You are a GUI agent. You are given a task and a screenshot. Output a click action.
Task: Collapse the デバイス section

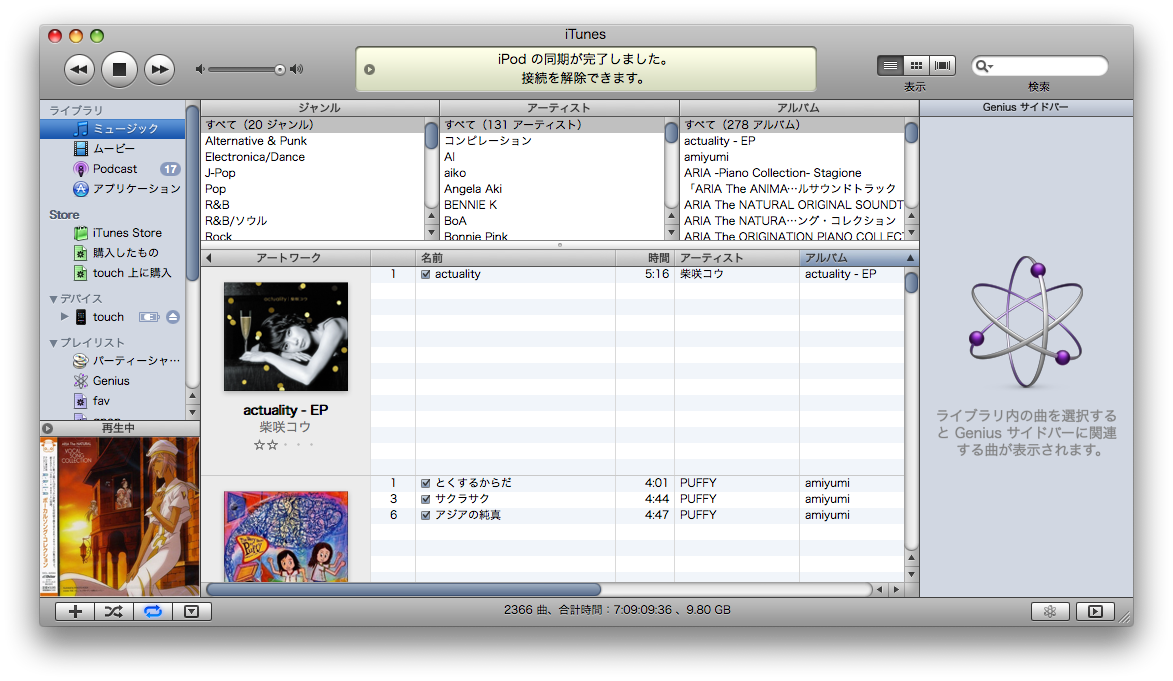(53, 299)
